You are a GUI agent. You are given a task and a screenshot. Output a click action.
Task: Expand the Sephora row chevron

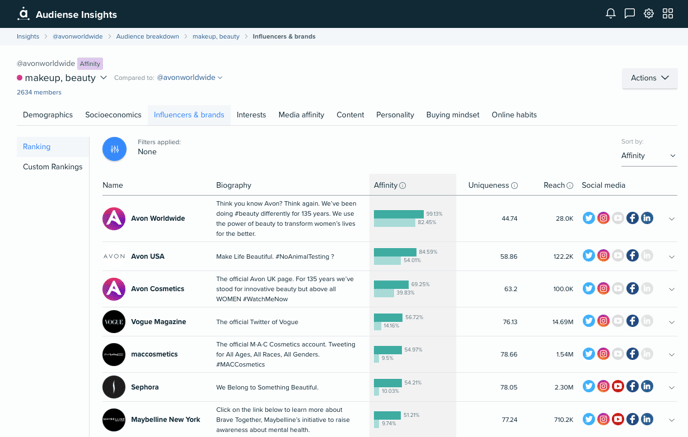671,387
